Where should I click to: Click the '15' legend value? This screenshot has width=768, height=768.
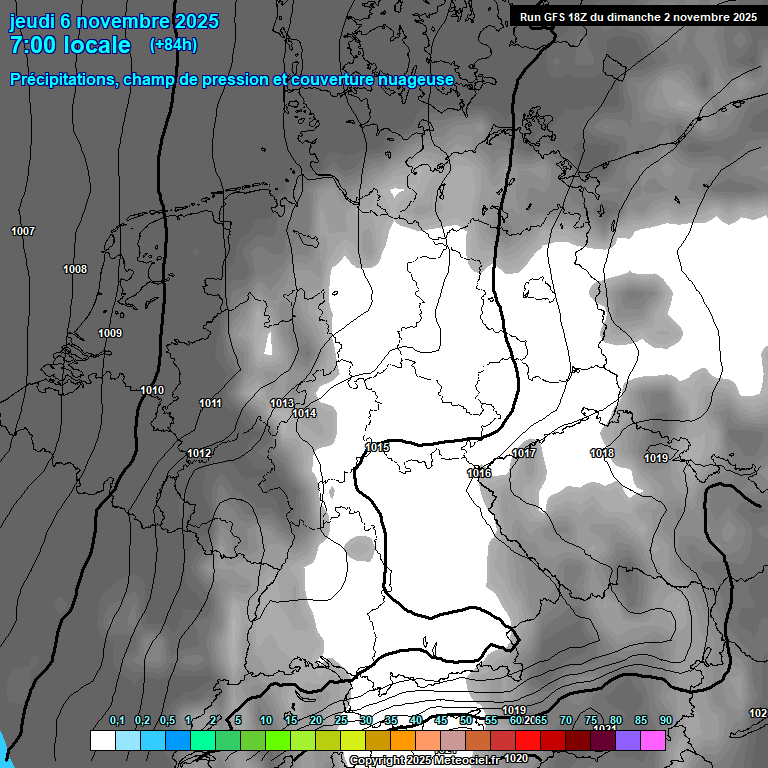coord(291,720)
